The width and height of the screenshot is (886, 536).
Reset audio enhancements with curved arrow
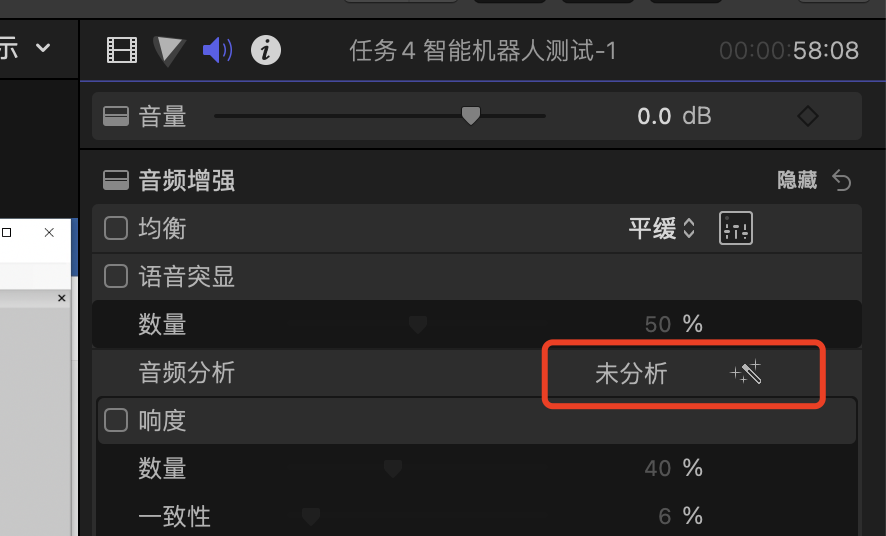[x=842, y=181]
